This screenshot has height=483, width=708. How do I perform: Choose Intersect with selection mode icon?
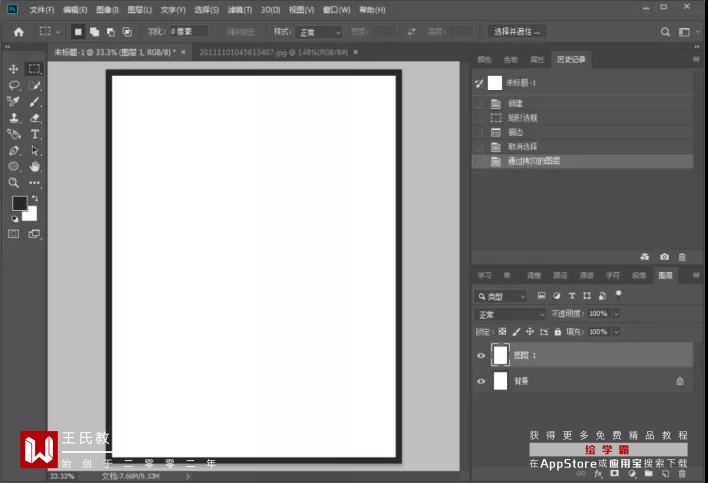point(127,32)
